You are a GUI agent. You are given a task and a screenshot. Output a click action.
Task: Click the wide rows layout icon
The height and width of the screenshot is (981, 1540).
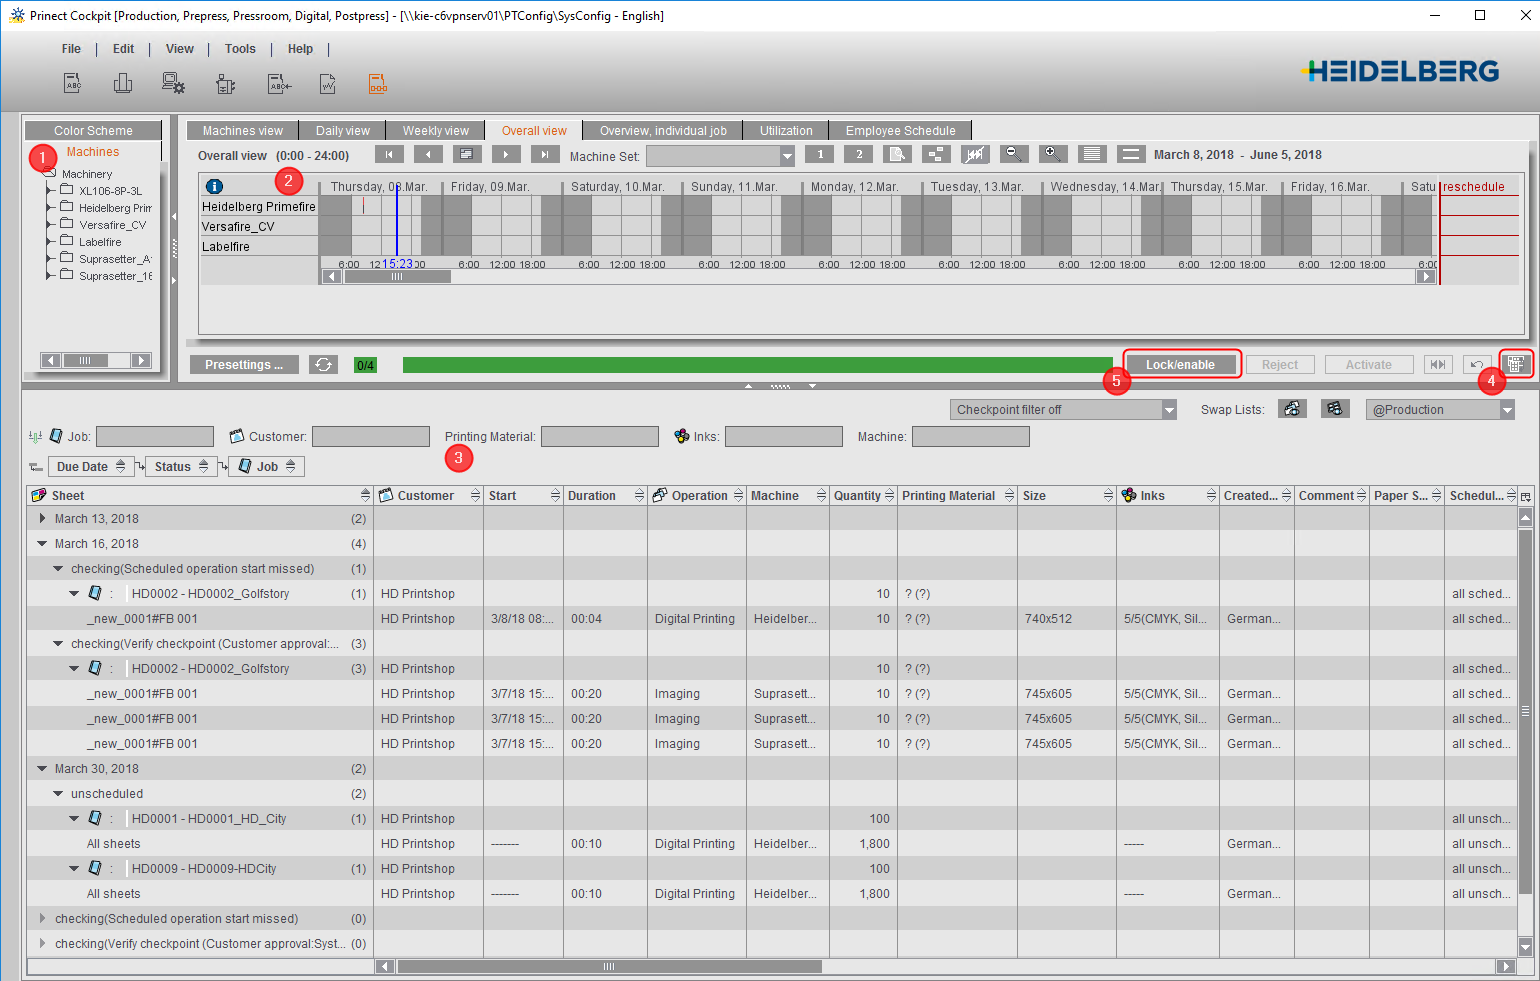point(1131,154)
